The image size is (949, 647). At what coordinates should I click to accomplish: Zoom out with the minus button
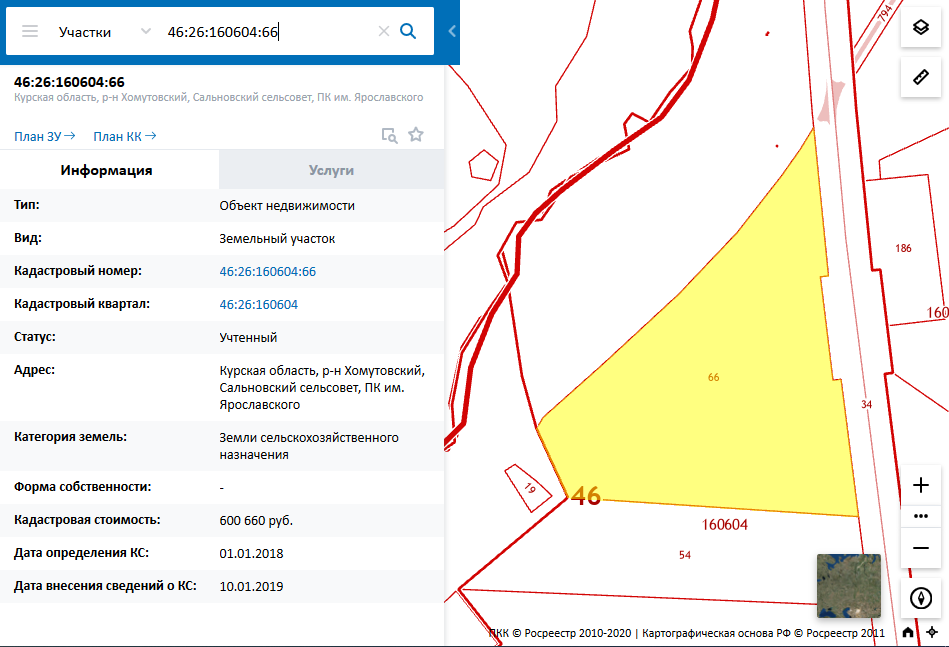pyautogui.click(x=921, y=548)
